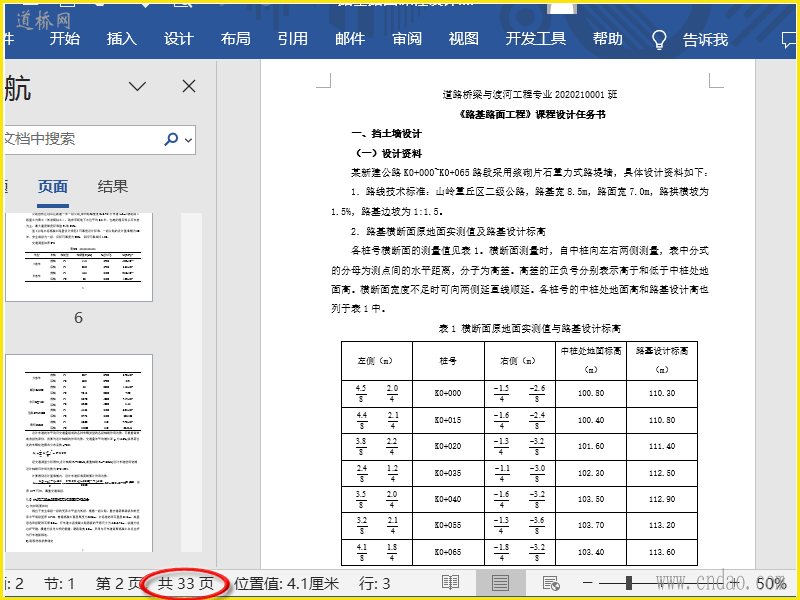Click the document search input field
Screen dimensions: 800x600
click(82, 139)
